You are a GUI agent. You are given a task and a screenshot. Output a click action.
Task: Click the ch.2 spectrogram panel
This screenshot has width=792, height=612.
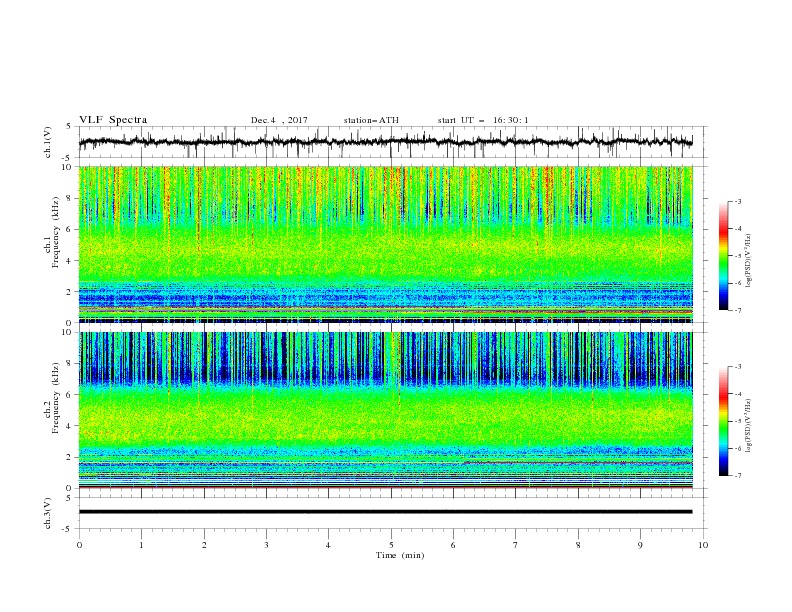click(385, 410)
